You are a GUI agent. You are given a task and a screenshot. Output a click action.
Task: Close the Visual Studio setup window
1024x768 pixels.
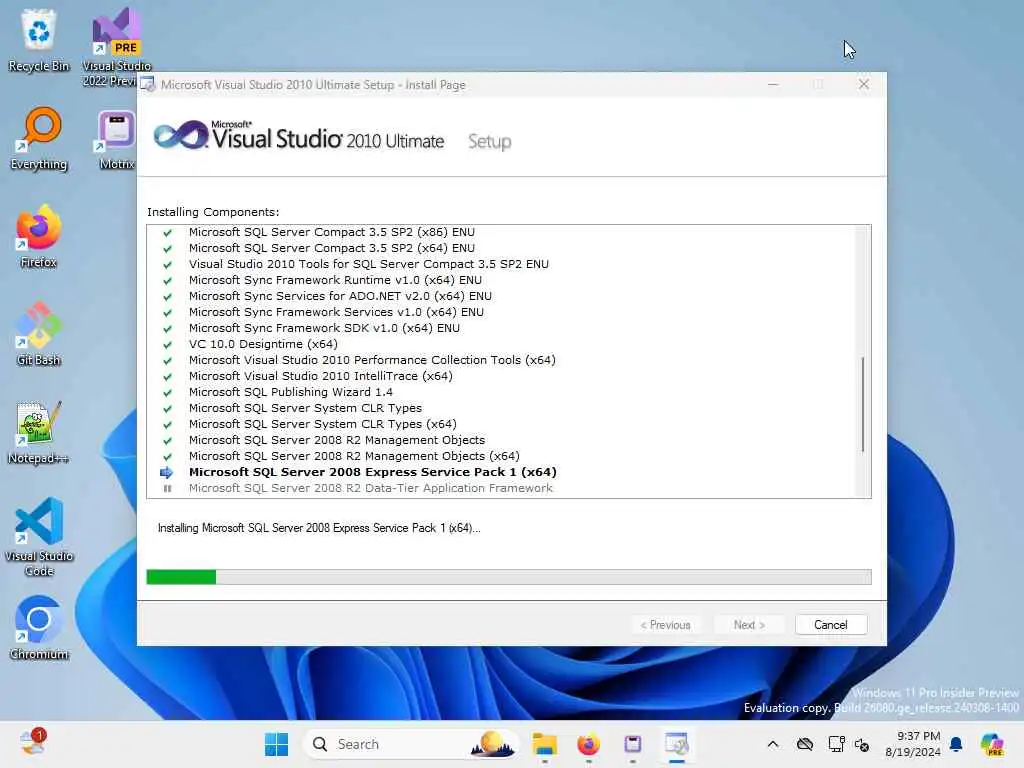pyautogui.click(x=863, y=85)
